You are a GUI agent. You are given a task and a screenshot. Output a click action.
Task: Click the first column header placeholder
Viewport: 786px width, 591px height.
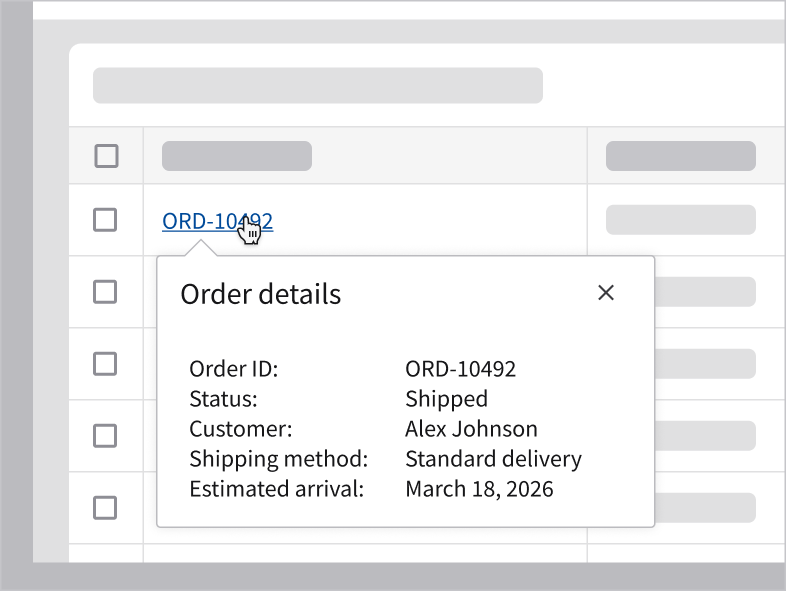[237, 156]
